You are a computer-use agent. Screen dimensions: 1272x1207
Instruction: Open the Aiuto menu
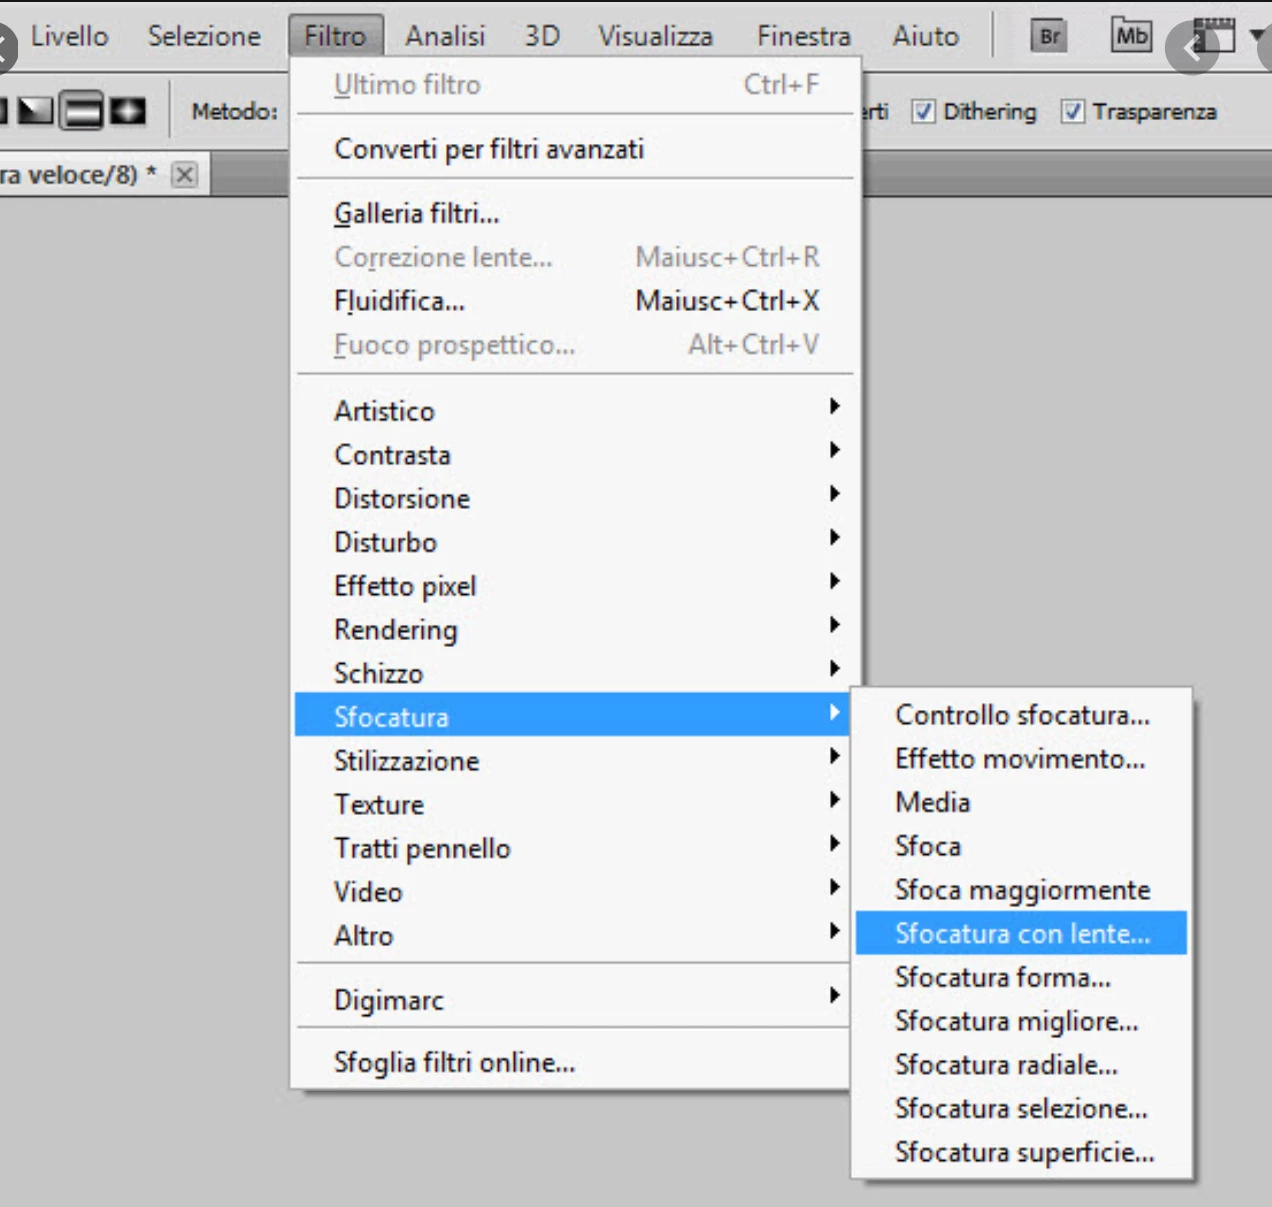point(925,36)
